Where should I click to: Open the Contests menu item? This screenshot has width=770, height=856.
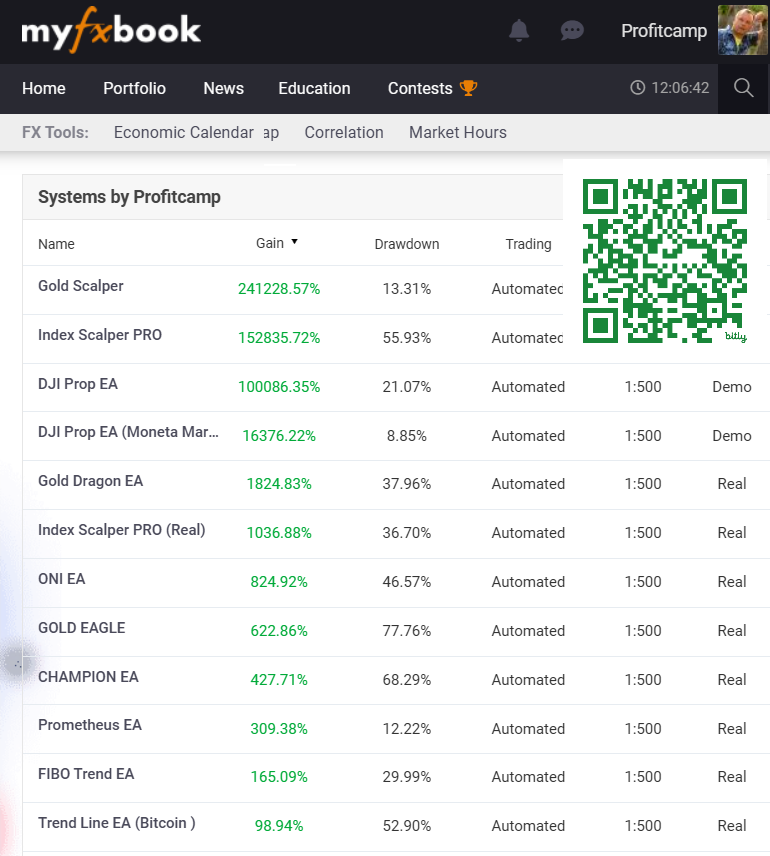420,88
